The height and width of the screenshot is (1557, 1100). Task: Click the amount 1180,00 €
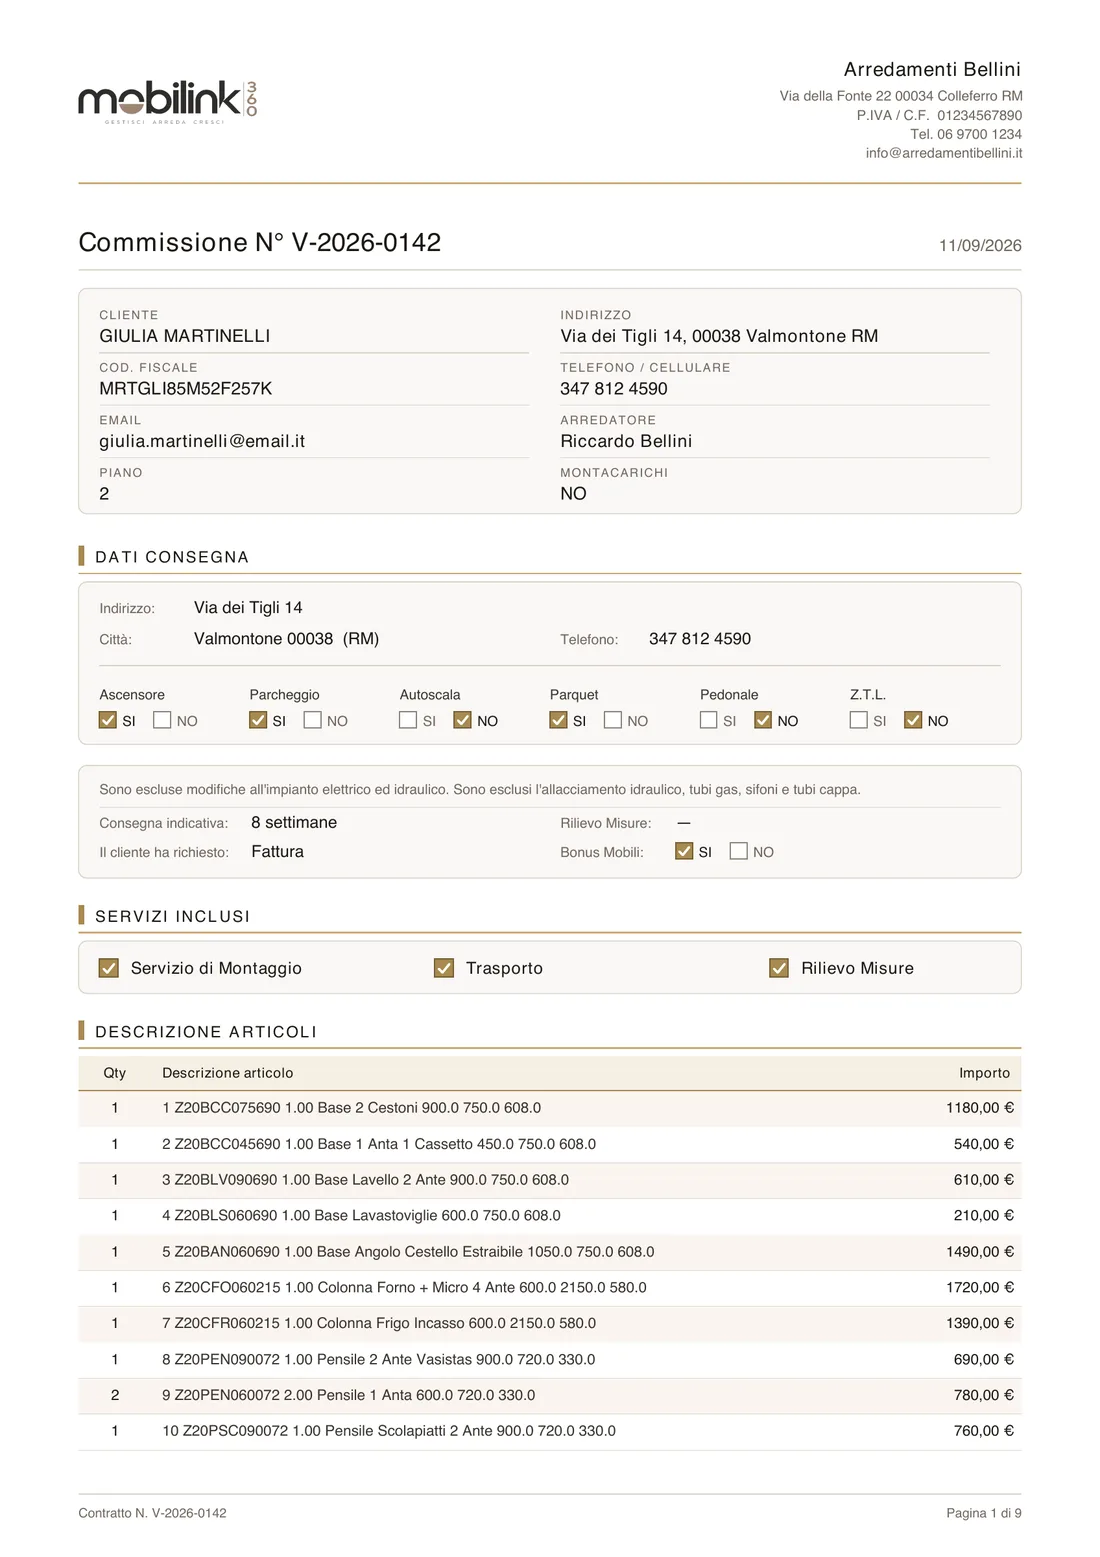pos(980,1108)
